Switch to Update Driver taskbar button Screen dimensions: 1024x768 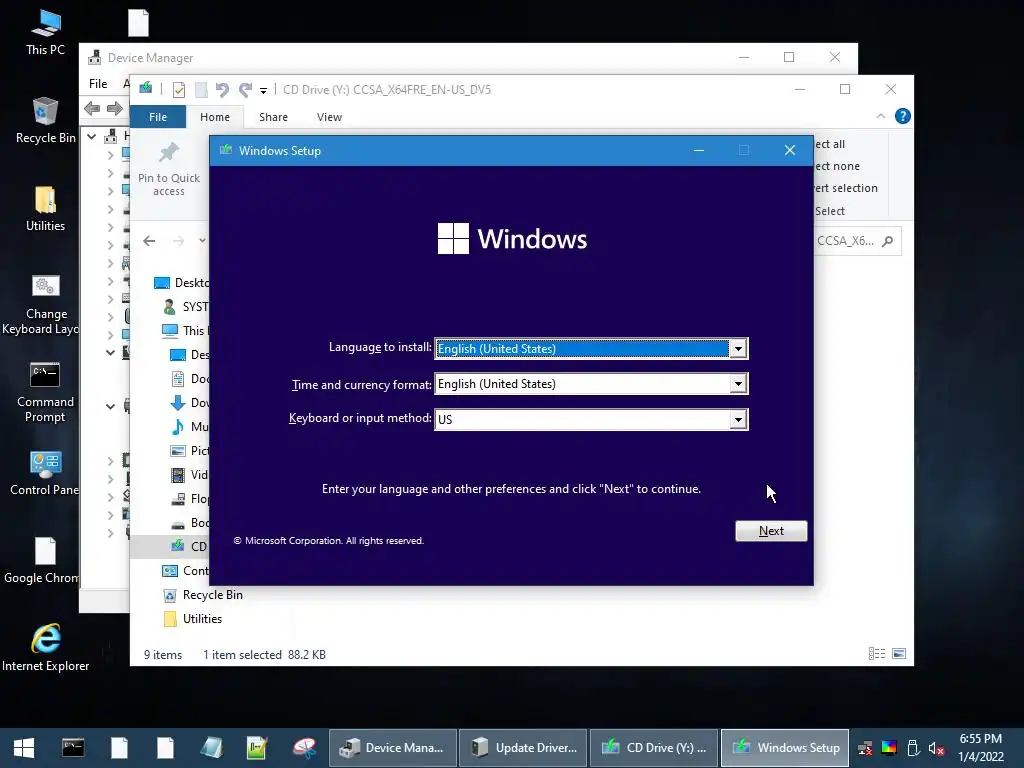(x=523, y=748)
